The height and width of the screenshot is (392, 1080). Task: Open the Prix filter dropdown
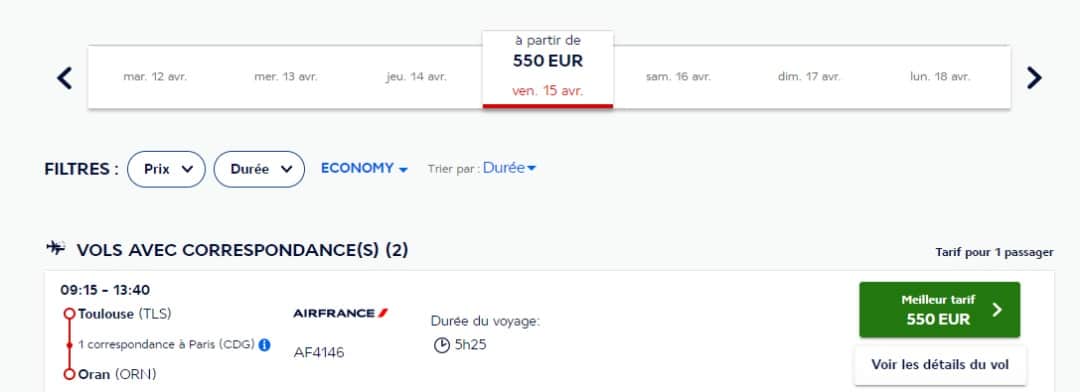166,169
